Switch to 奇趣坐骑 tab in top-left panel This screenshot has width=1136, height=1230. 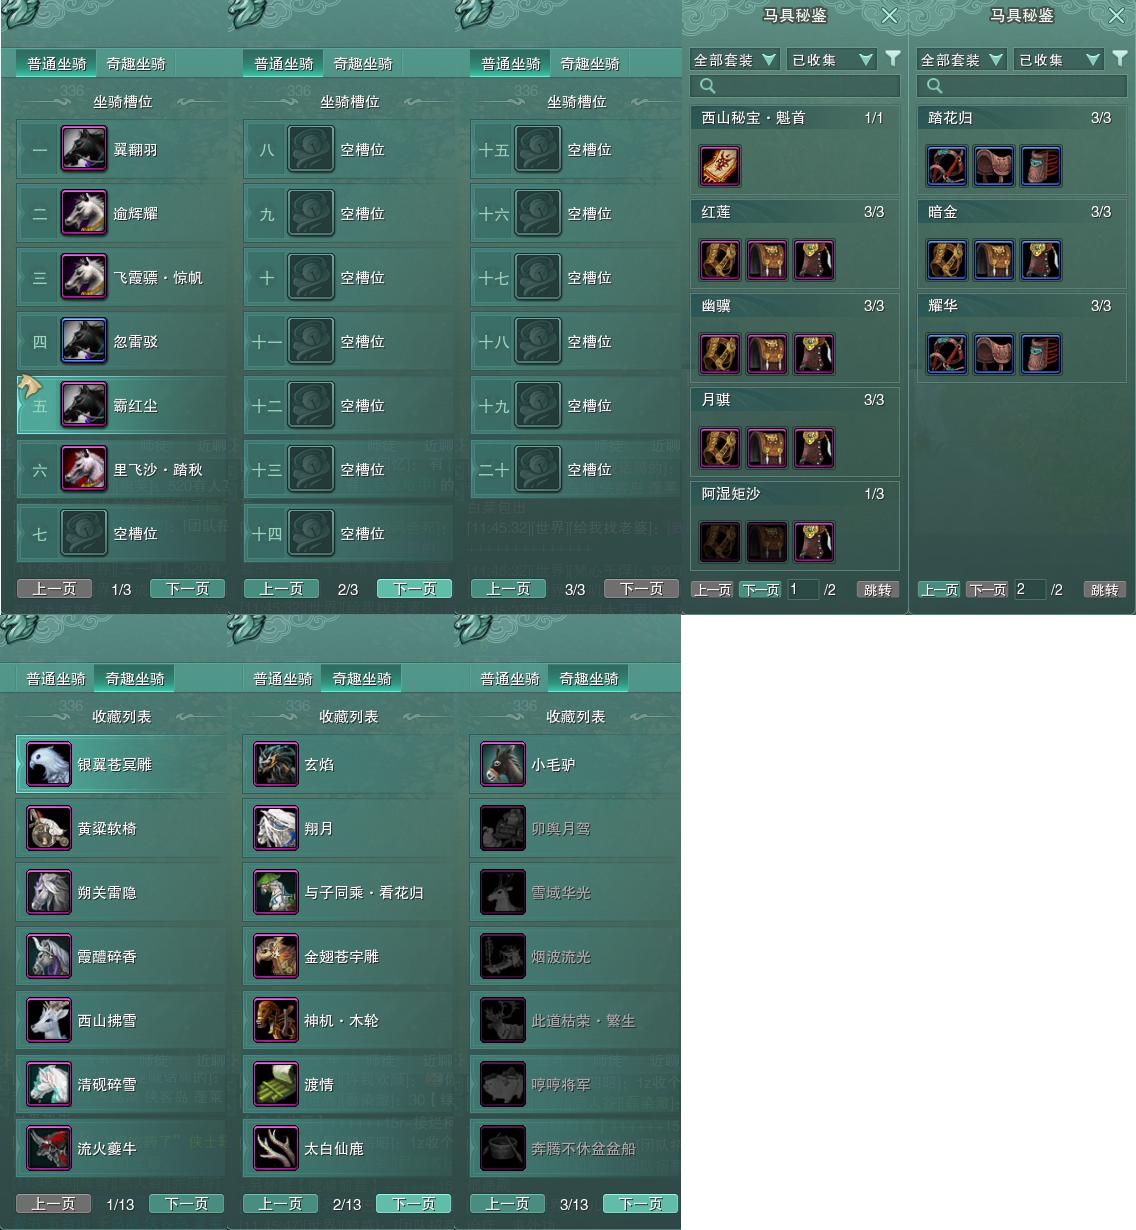click(136, 63)
